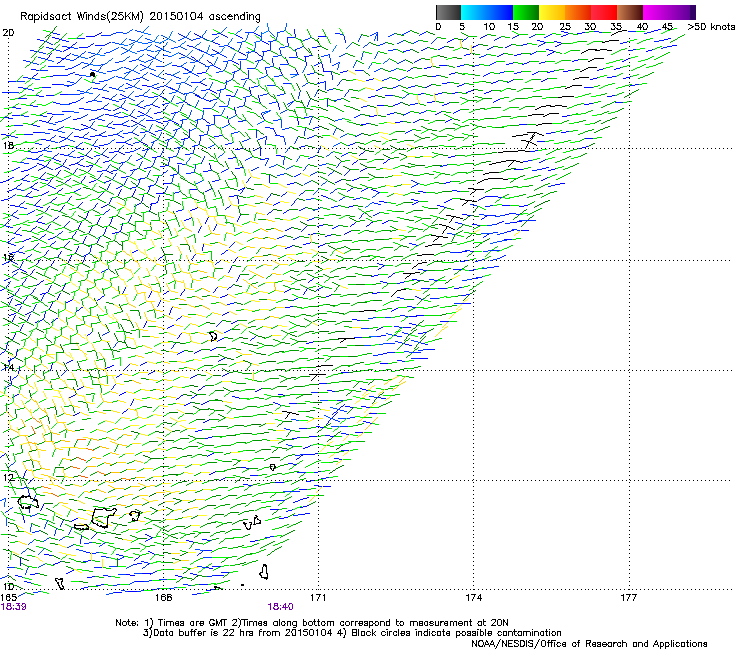Click the legend label 10
The image size is (740, 650).
click(x=489, y=27)
